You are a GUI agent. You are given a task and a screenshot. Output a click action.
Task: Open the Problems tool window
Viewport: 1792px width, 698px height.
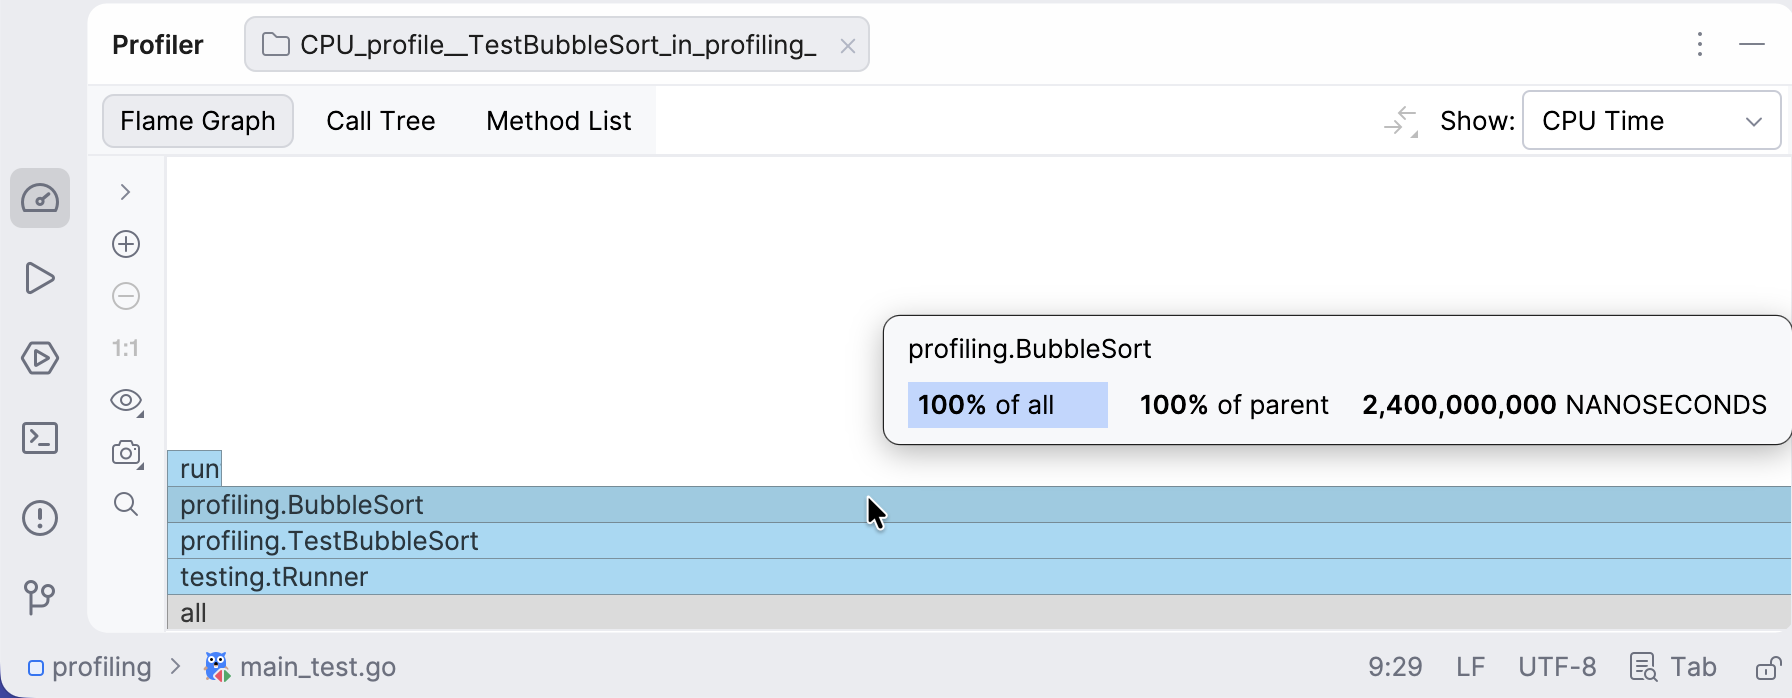tap(40, 518)
